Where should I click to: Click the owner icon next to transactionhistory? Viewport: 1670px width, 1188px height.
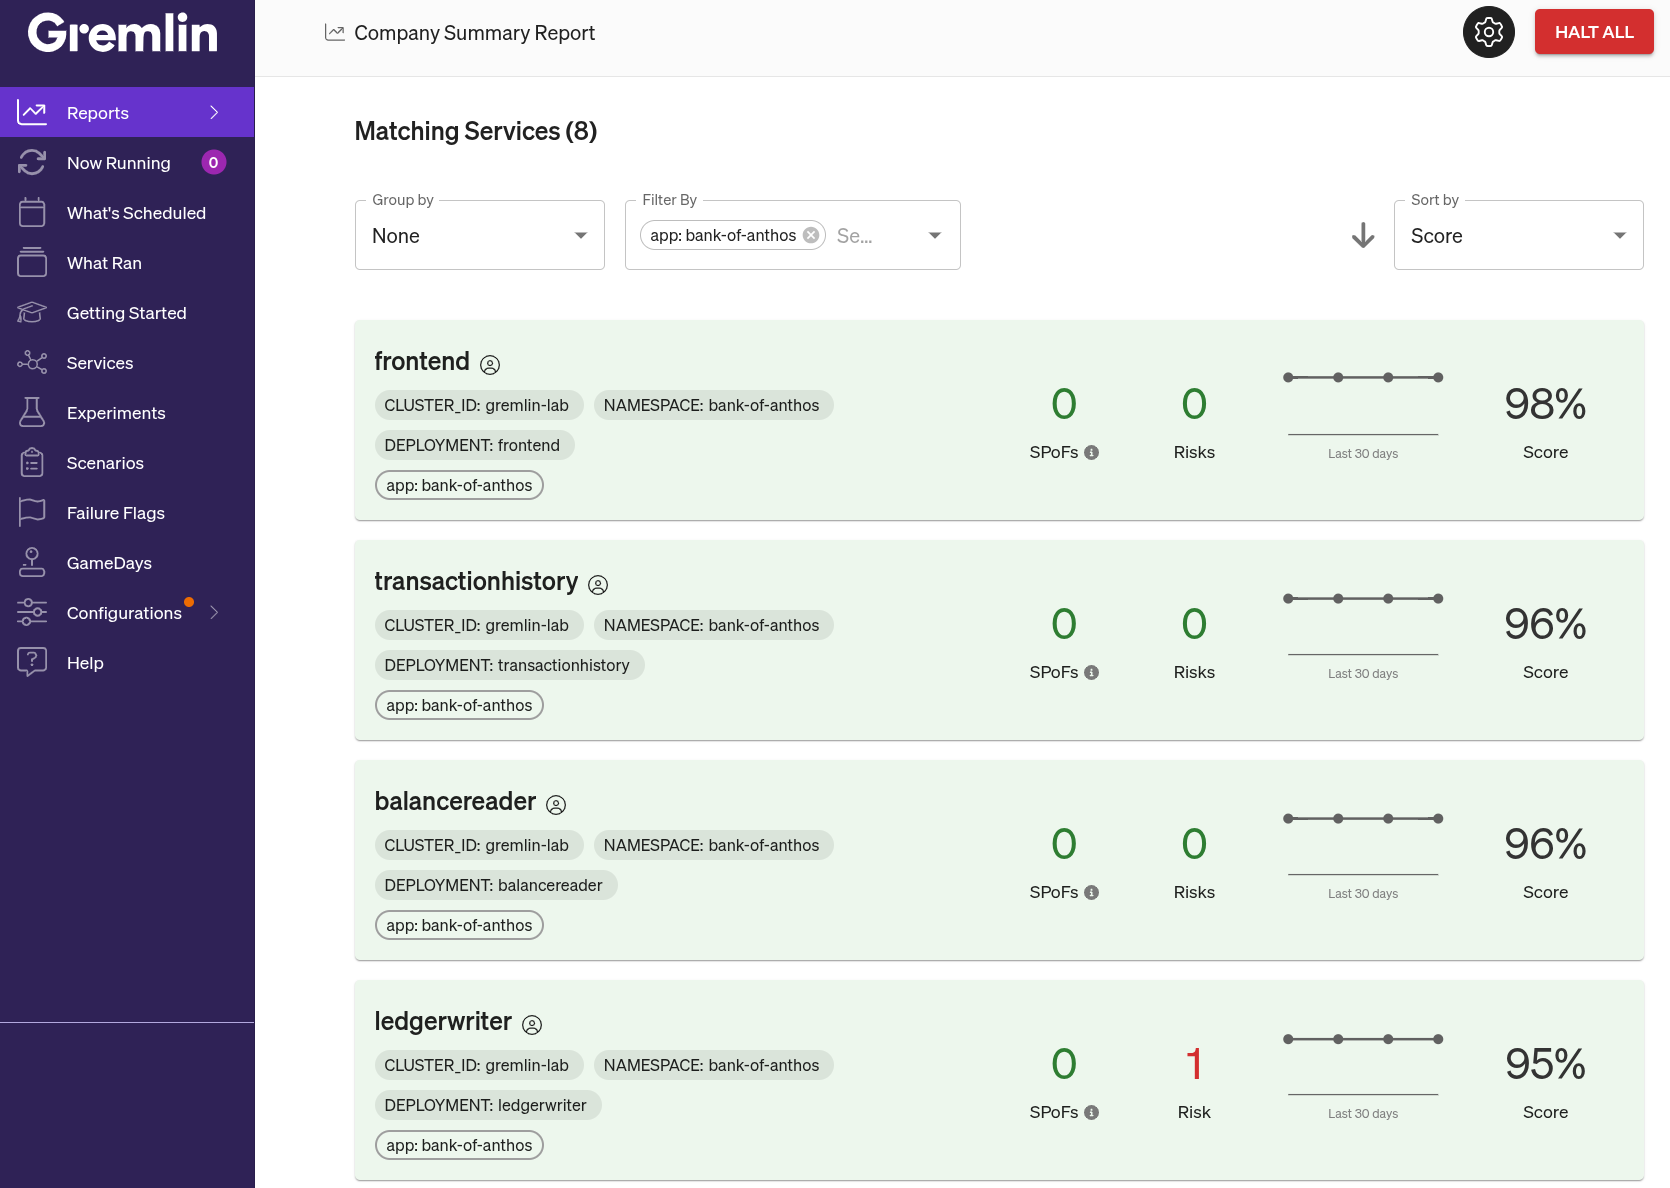coord(598,585)
